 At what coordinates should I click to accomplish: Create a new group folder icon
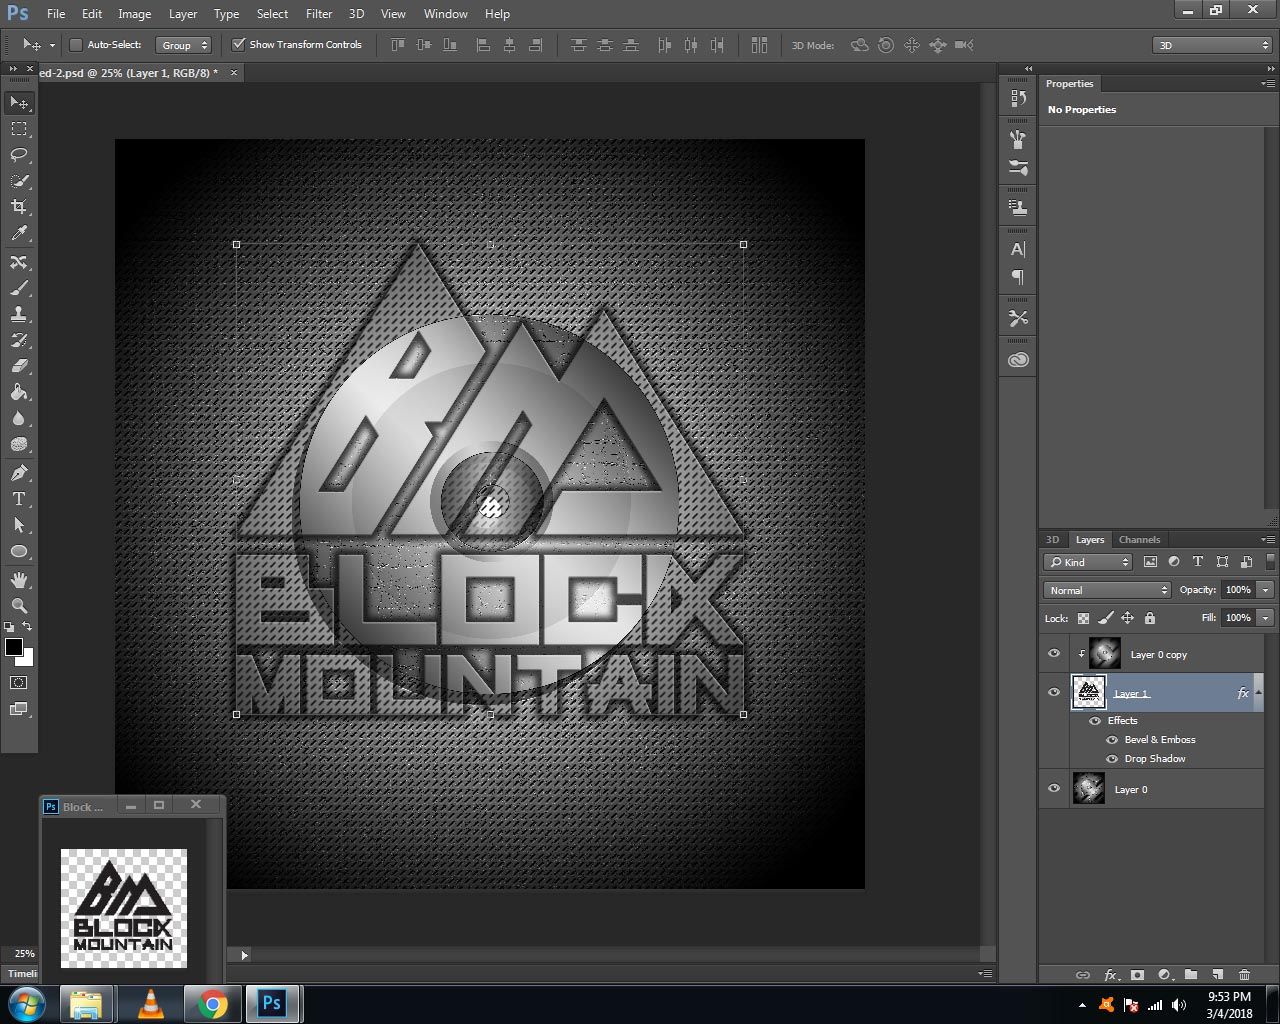pyautogui.click(x=1190, y=974)
